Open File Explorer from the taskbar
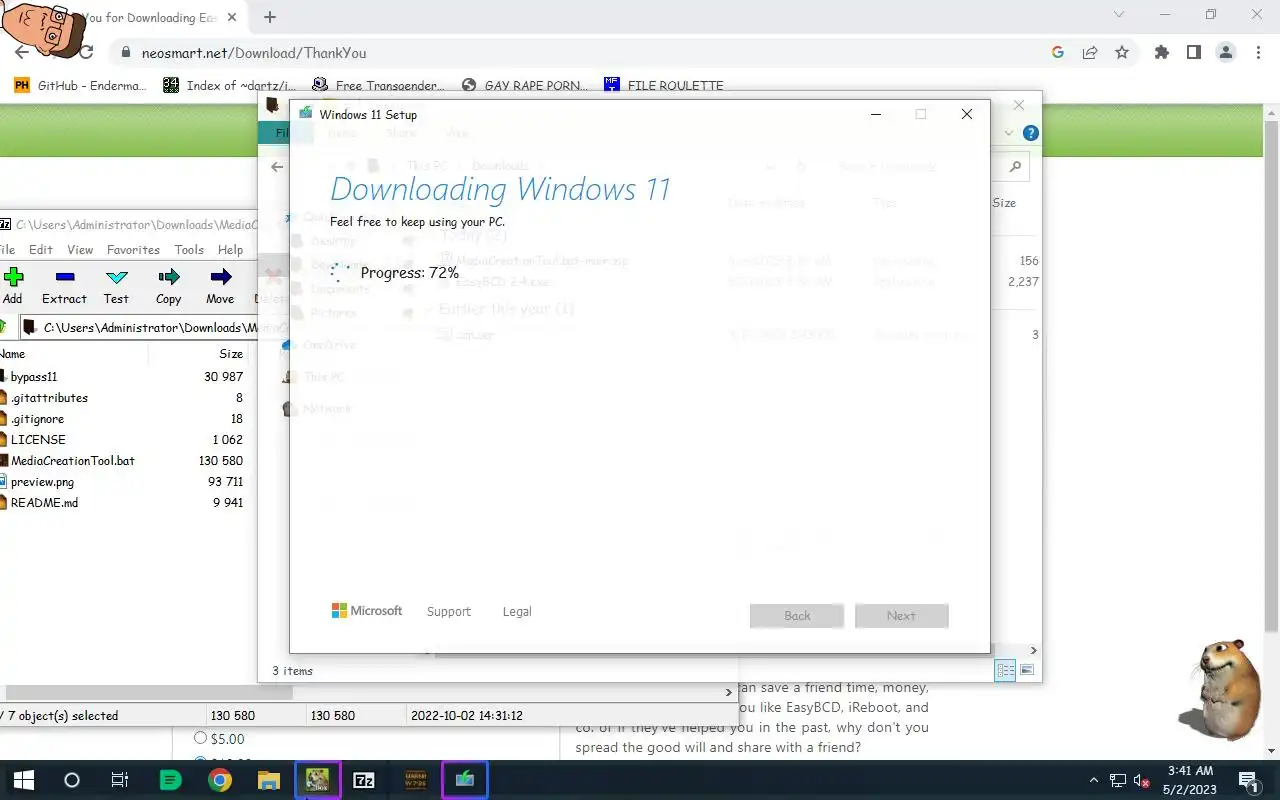Image resolution: width=1280 pixels, height=800 pixels. (x=269, y=780)
